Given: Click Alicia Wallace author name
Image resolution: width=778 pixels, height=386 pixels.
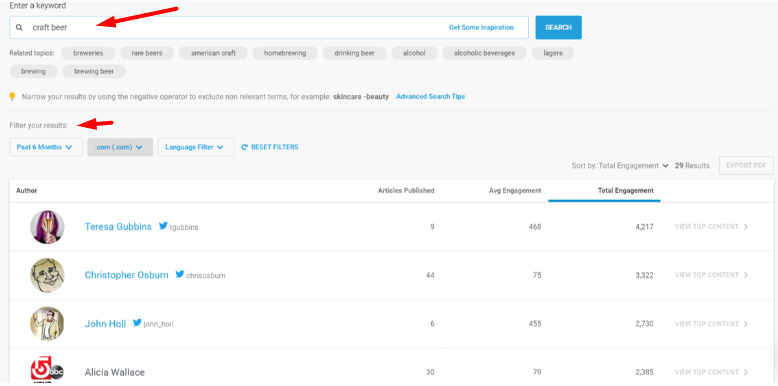Looking at the screenshot, I should 115,372.
